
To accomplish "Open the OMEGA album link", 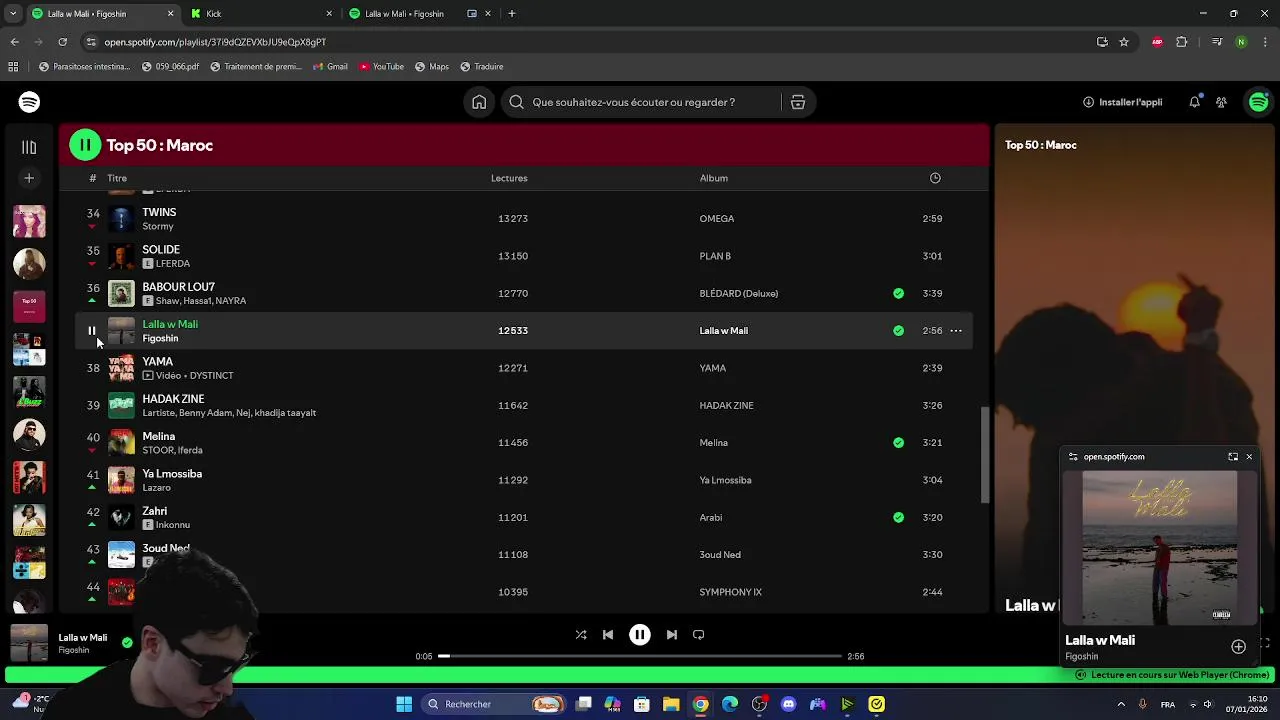I will click(x=717, y=219).
